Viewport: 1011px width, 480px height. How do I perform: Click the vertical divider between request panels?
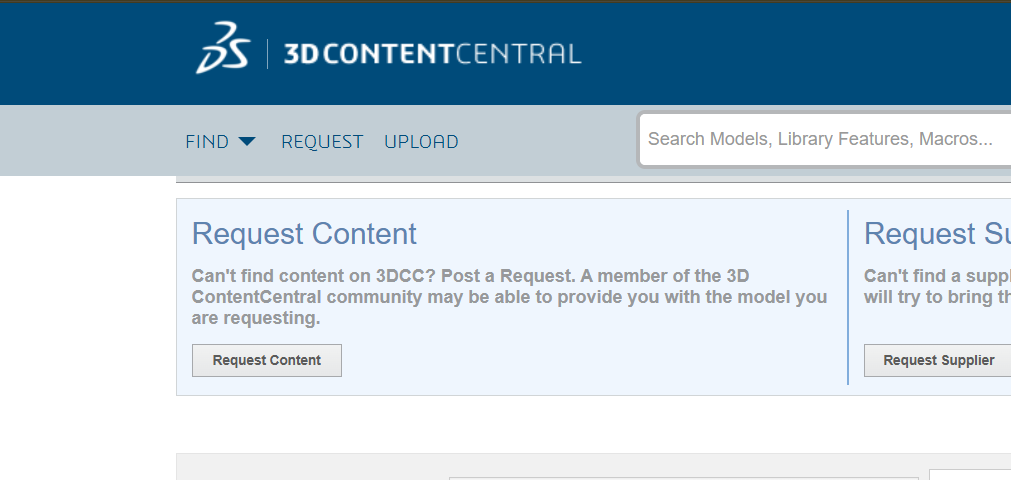[x=848, y=297]
